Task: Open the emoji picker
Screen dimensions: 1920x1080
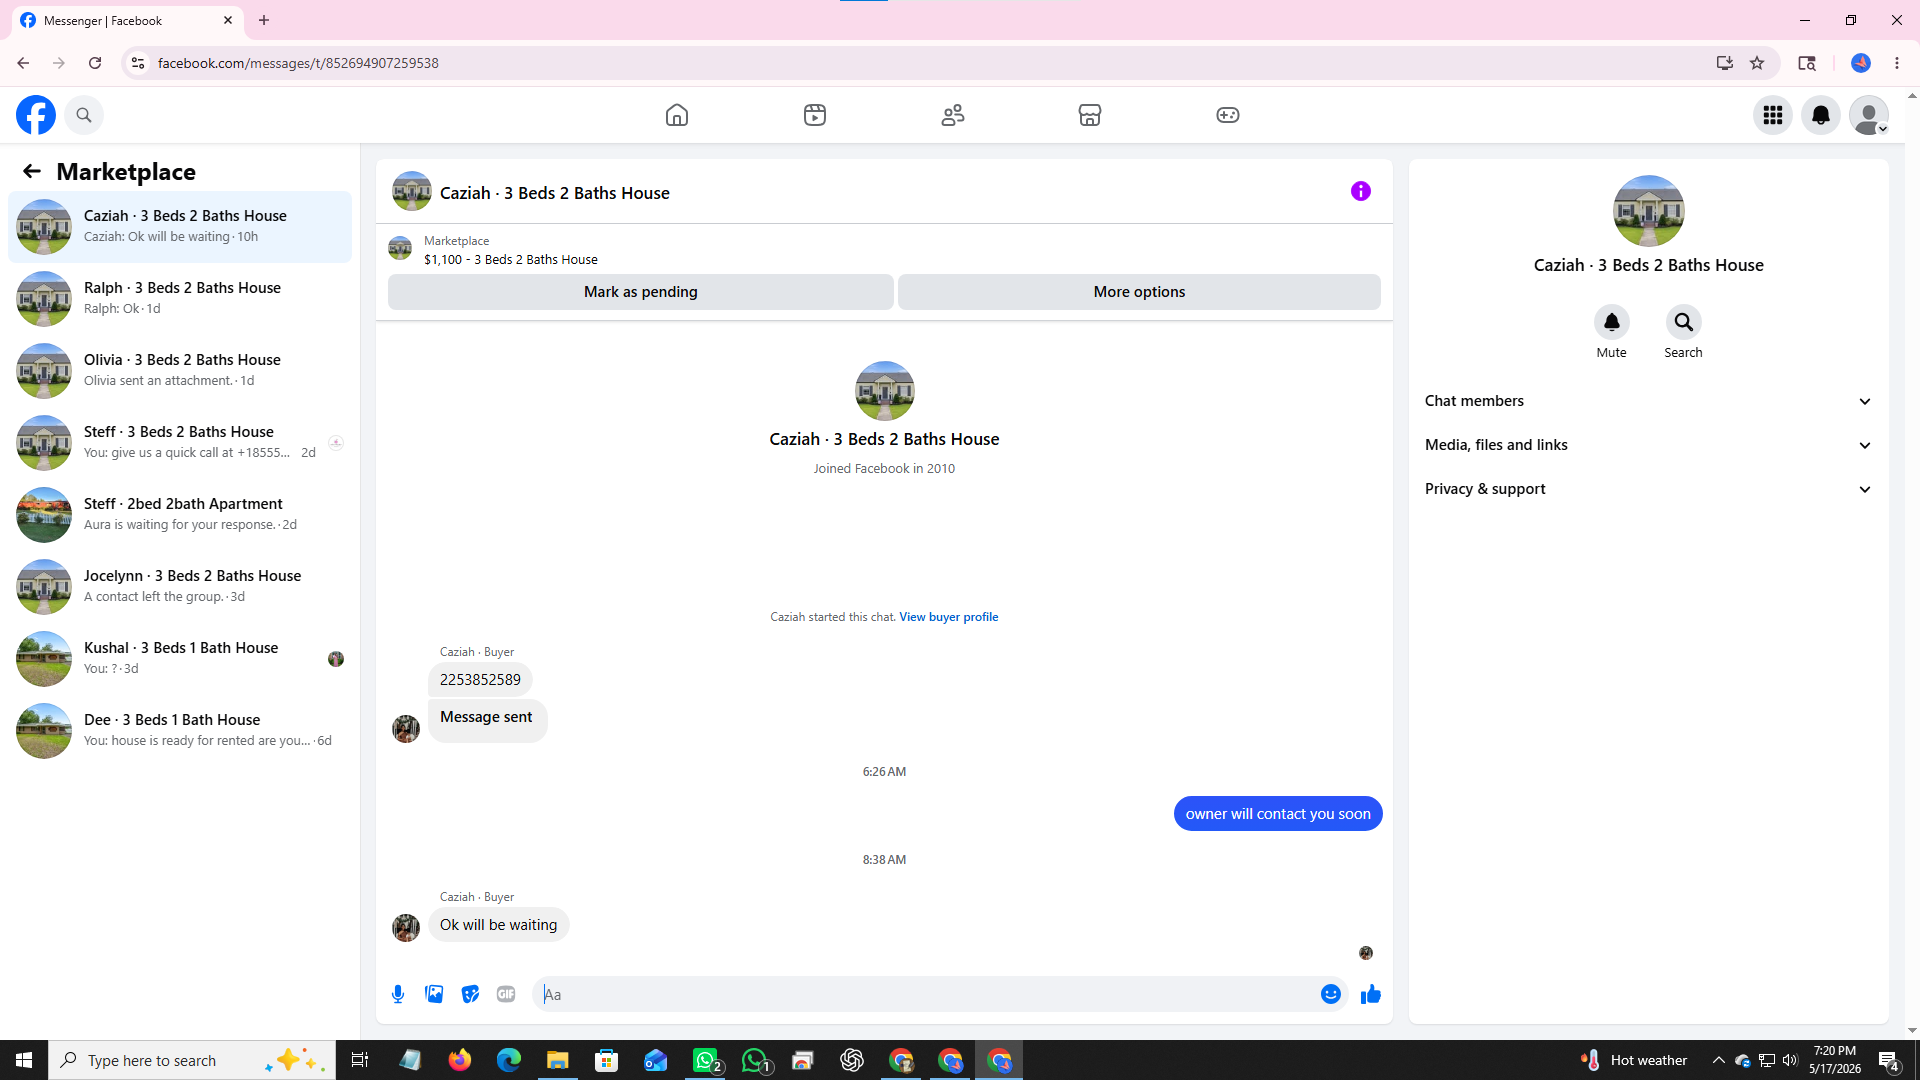Action: 1331,994
